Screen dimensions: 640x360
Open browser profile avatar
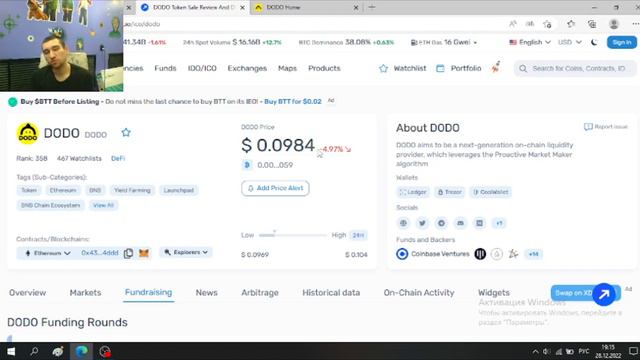(x=613, y=24)
